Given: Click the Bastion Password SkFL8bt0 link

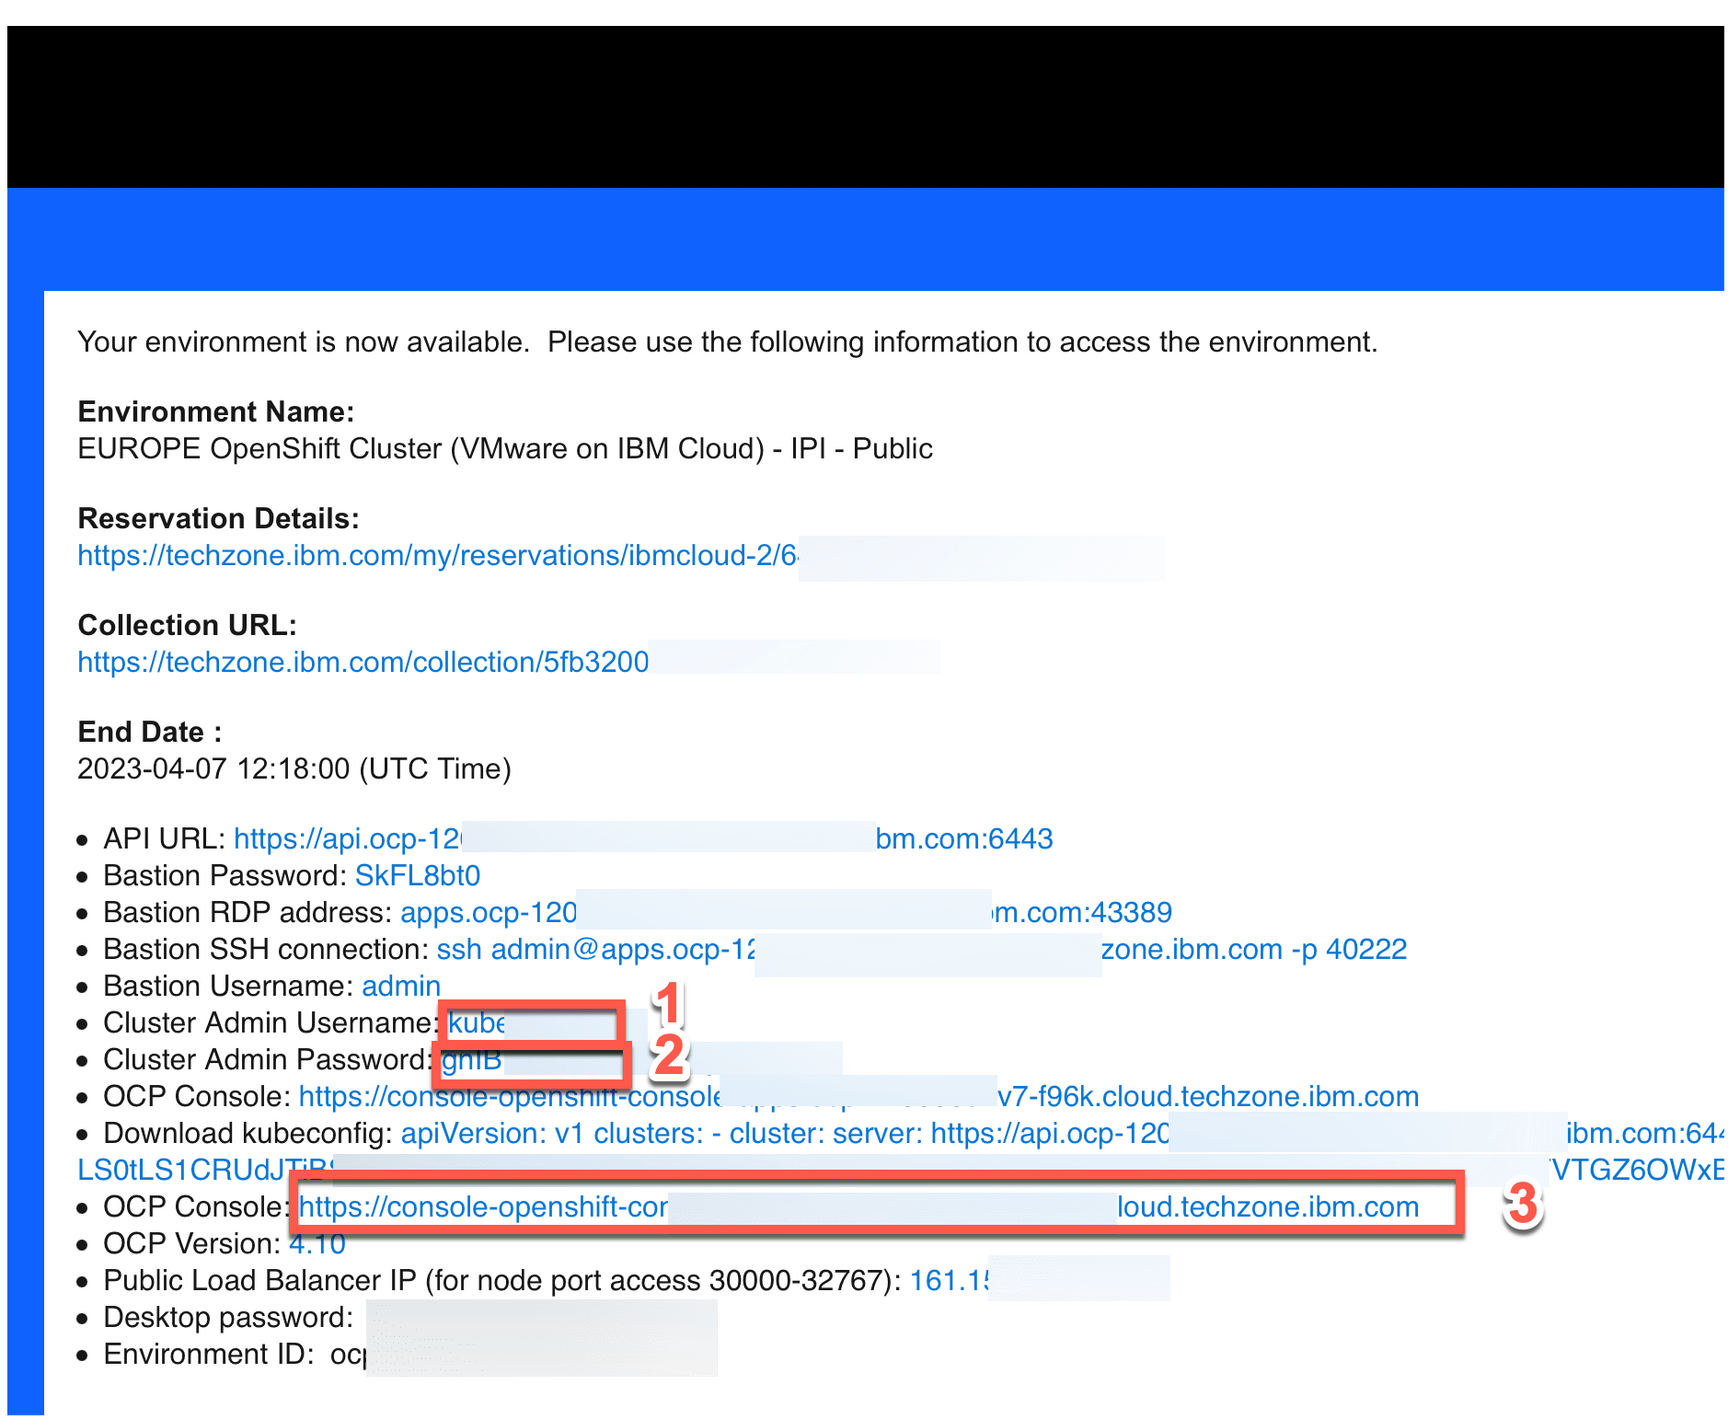Looking at the screenshot, I should 417,875.
